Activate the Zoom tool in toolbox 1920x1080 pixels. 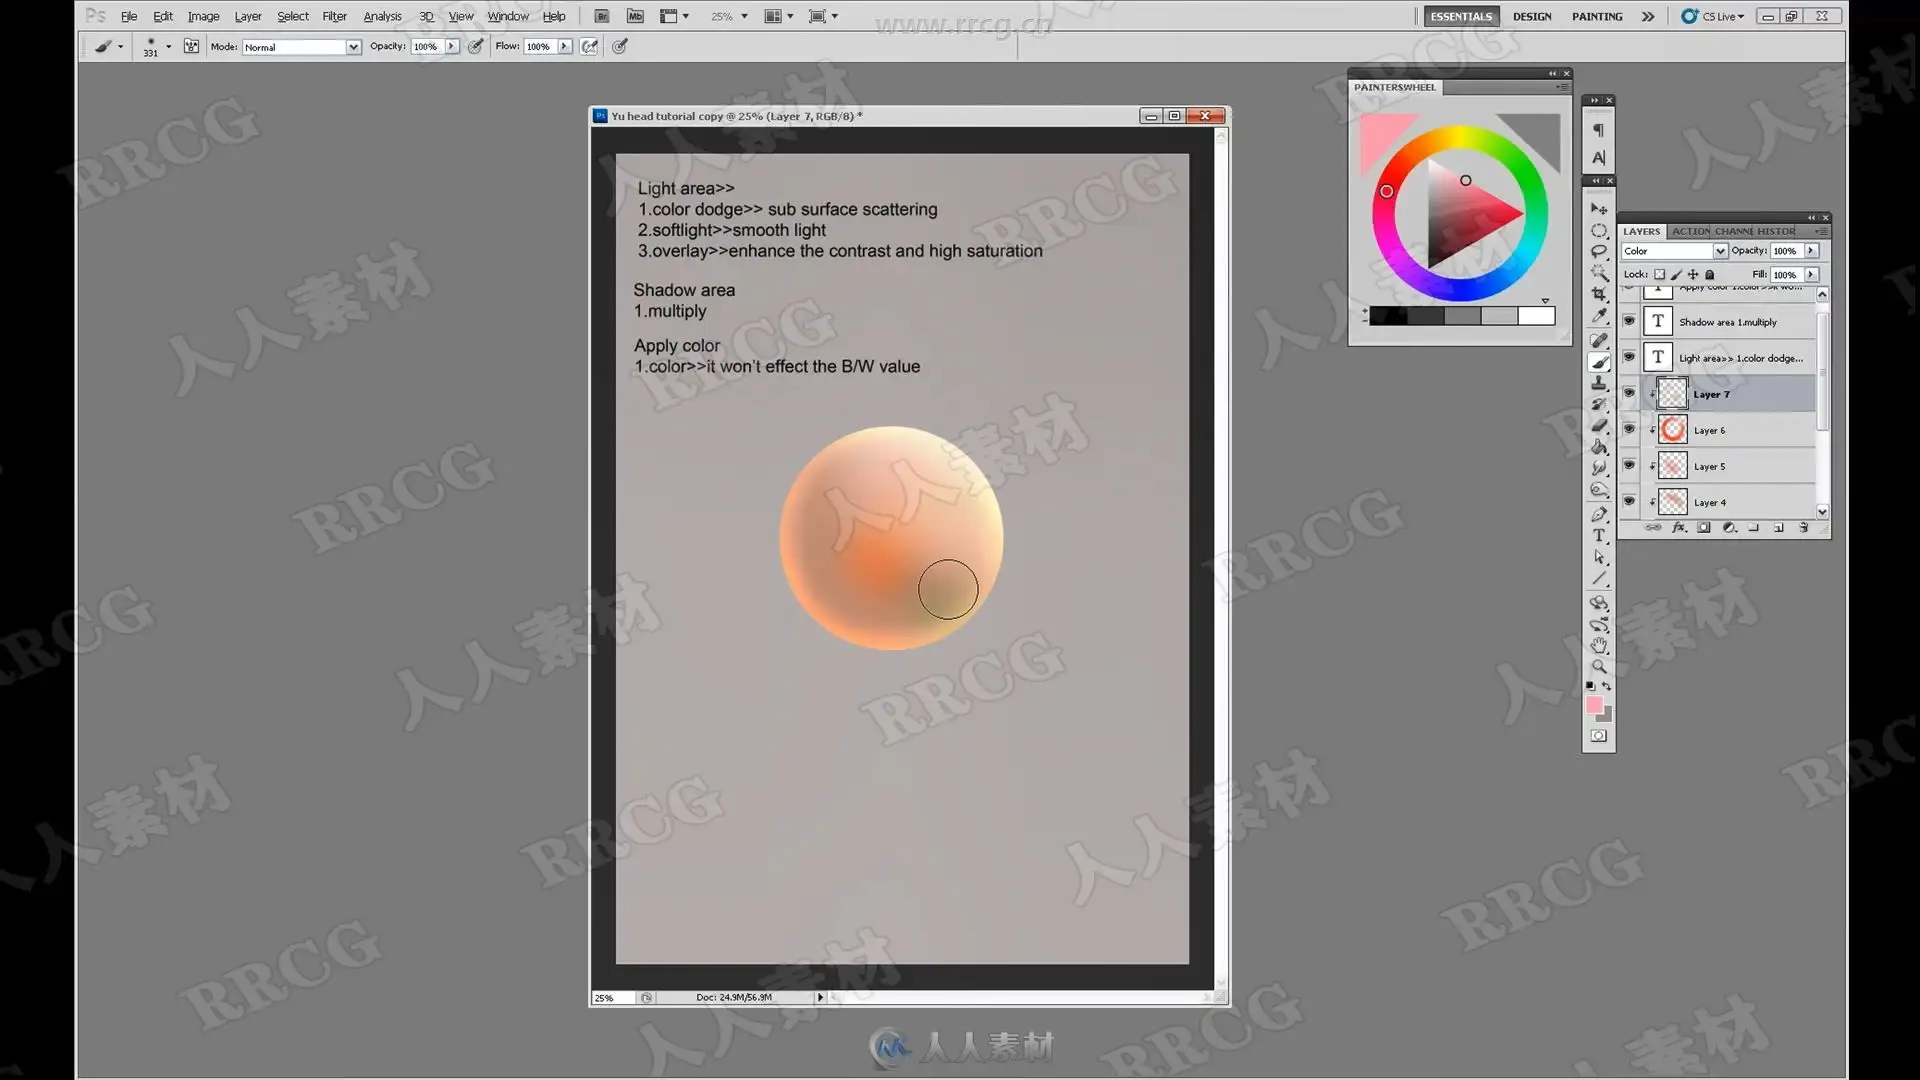point(1599,666)
